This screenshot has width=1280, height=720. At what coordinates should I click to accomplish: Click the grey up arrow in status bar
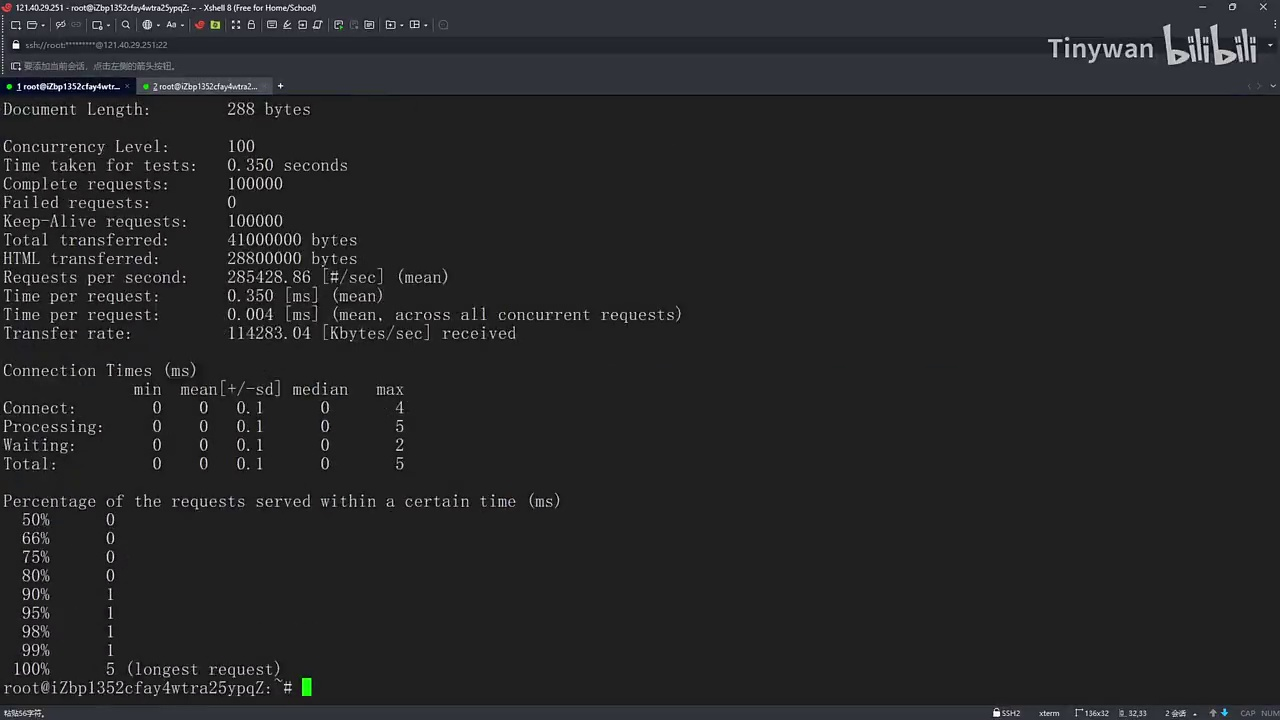pyautogui.click(x=1213, y=713)
